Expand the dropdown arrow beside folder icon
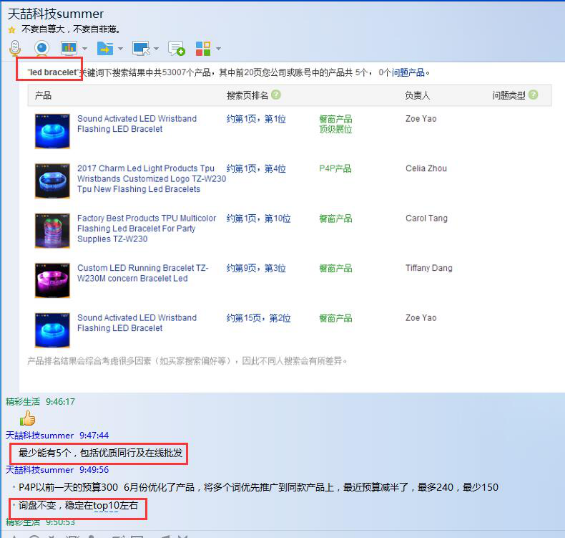The image size is (566, 538). point(120,48)
